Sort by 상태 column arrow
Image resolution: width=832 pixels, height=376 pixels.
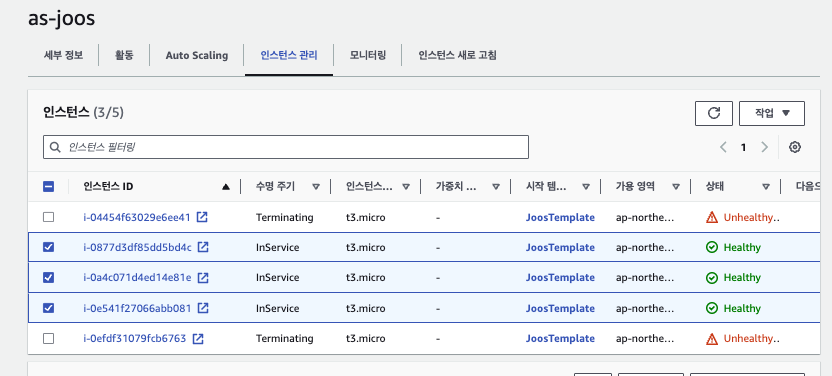click(766, 187)
